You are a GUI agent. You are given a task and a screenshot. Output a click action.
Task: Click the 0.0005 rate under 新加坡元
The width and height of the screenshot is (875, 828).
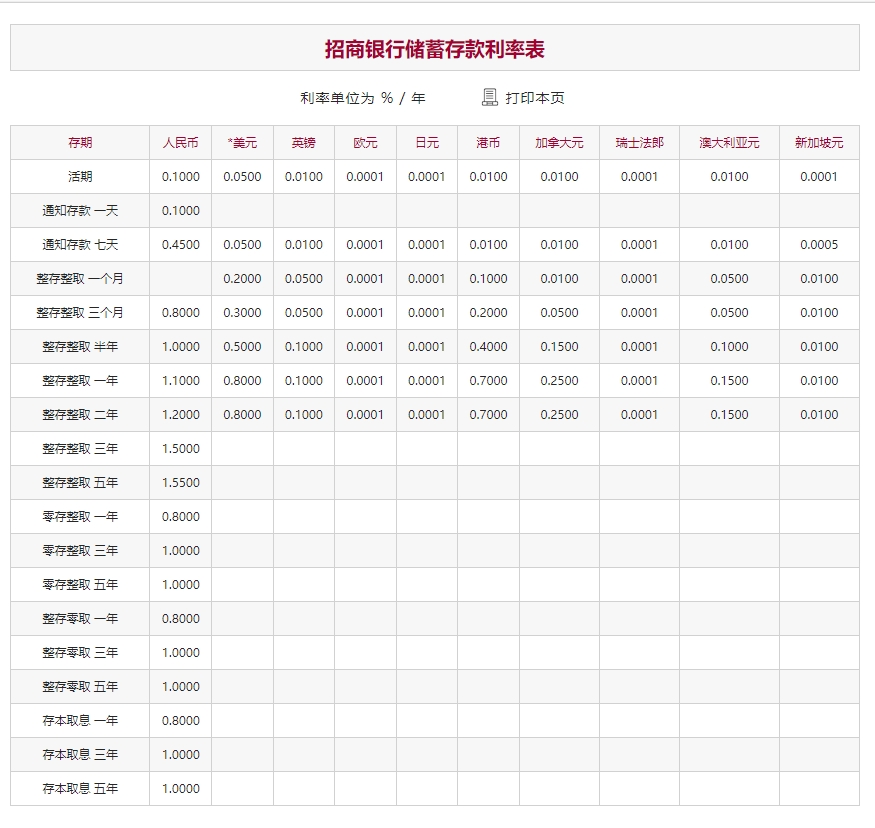[x=819, y=245]
